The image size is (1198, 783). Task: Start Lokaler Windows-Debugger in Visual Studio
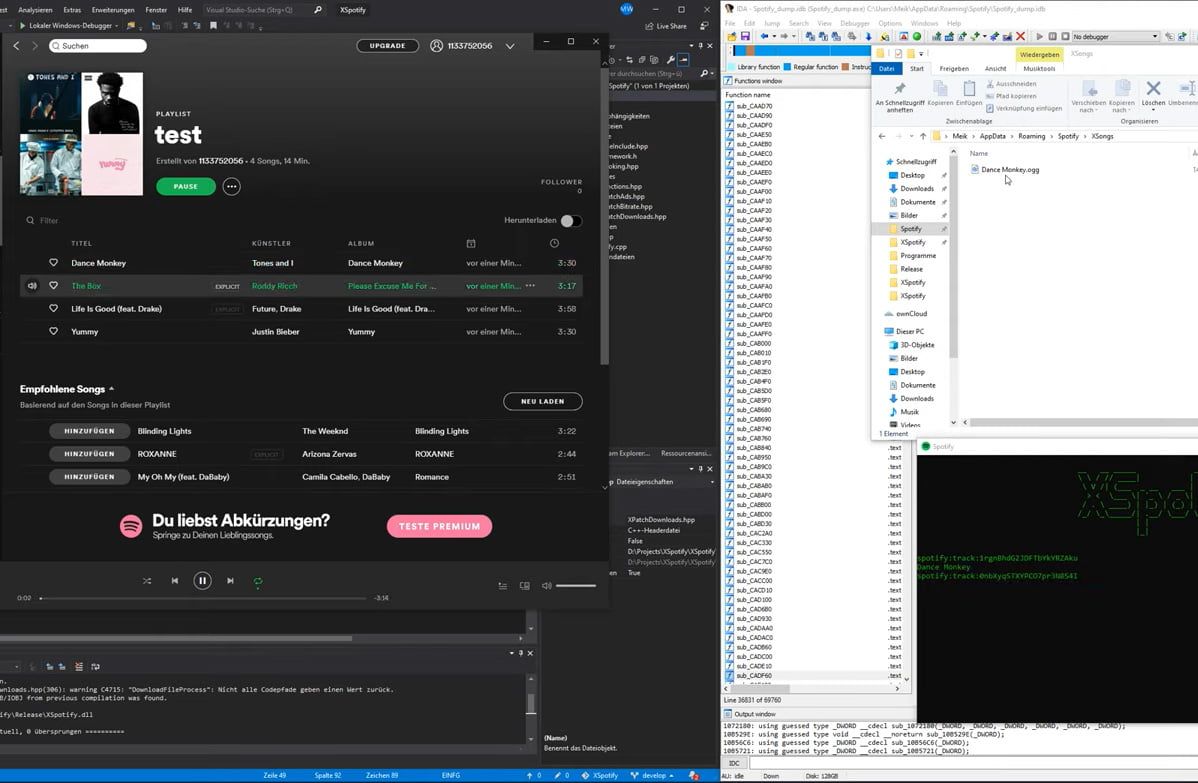pyautogui.click(x=68, y=25)
